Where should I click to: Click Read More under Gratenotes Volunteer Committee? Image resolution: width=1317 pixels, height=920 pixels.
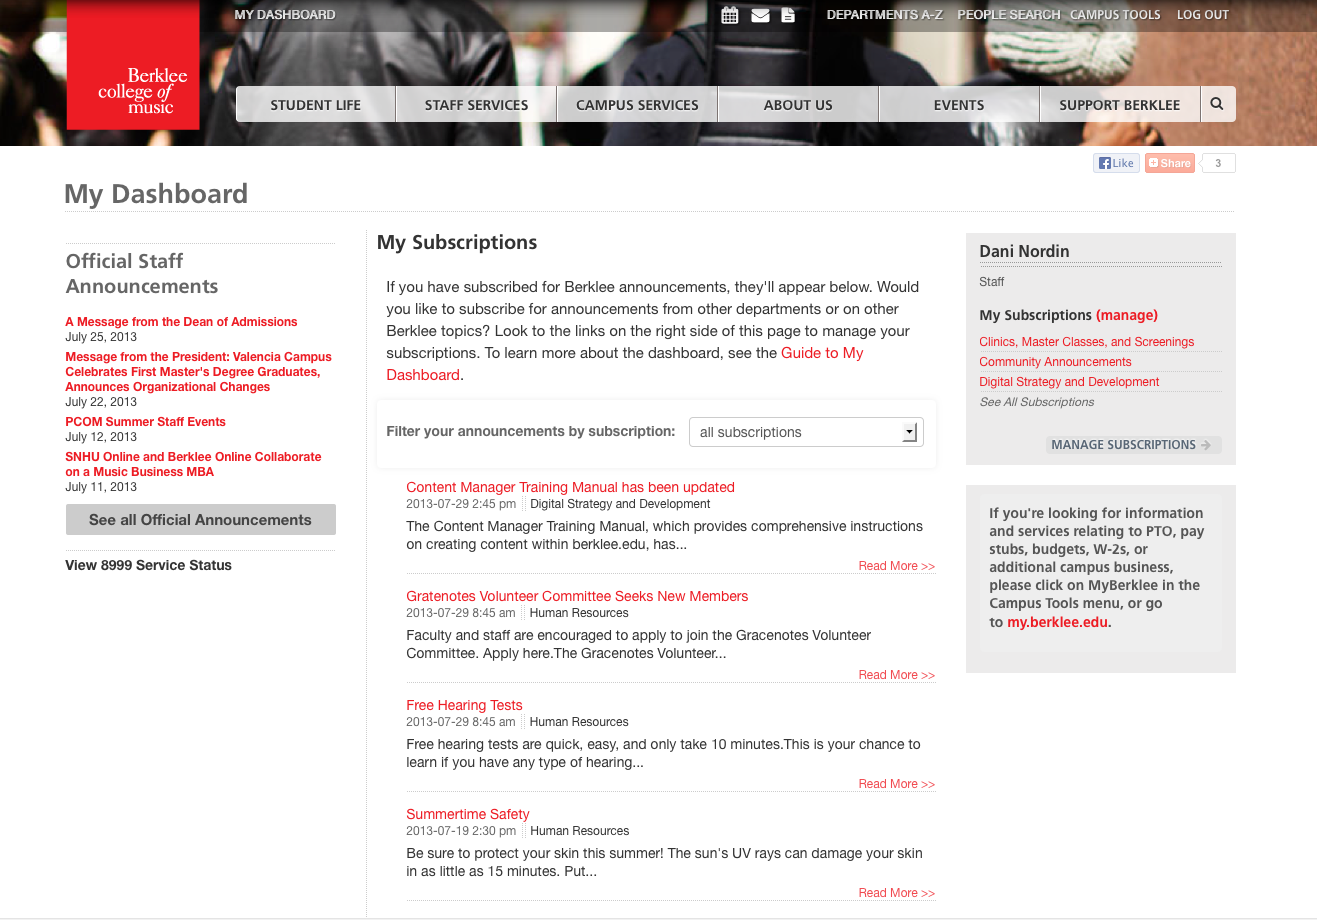tap(896, 675)
